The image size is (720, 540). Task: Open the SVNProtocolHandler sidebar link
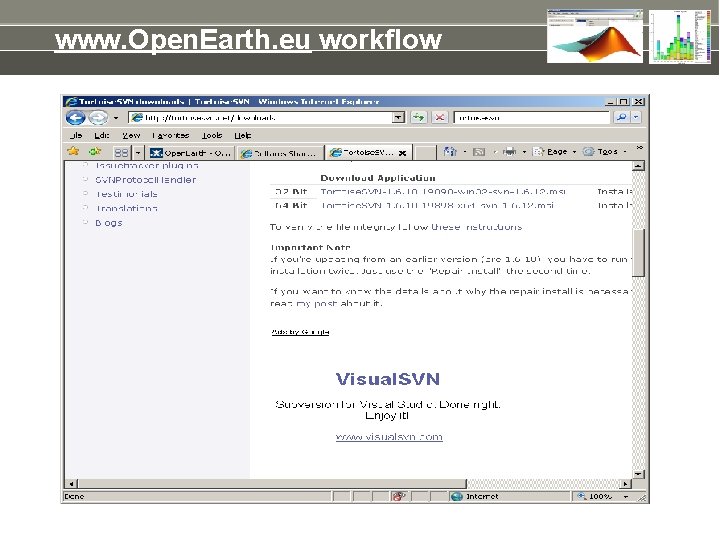coord(146,180)
